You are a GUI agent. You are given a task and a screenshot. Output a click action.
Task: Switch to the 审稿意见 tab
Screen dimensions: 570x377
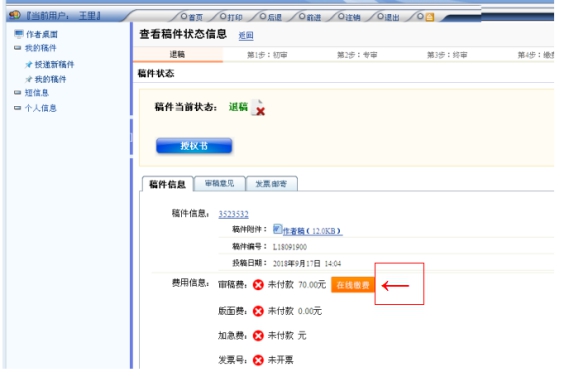220,184
